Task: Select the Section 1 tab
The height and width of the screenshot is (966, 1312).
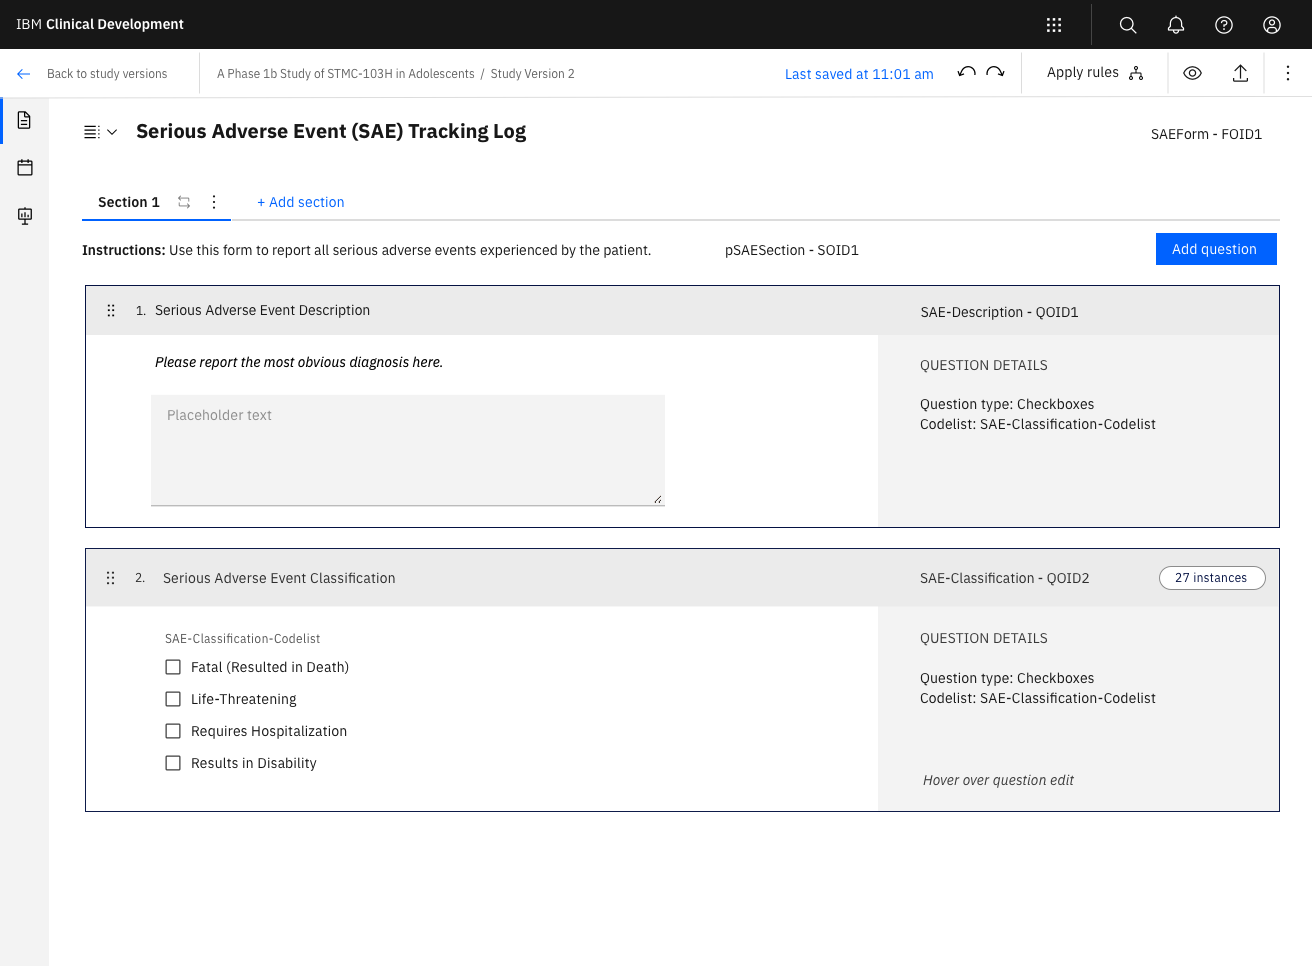Action: coord(129,202)
